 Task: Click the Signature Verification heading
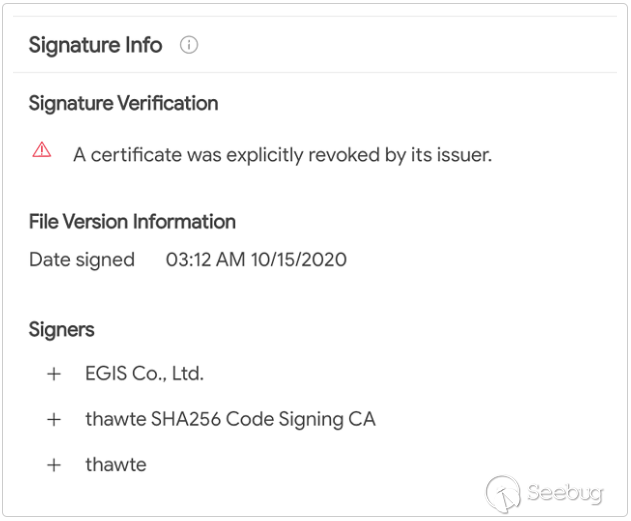[x=123, y=103]
